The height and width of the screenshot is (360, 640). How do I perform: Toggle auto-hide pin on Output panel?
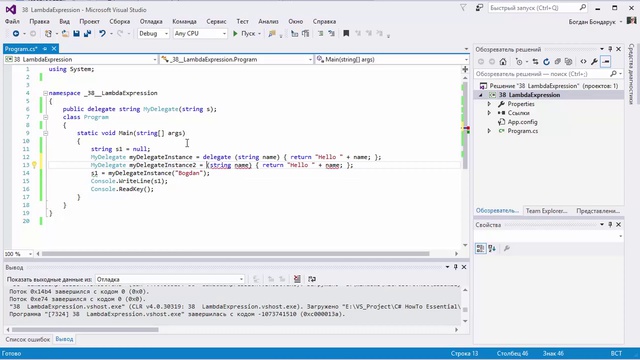456,267
